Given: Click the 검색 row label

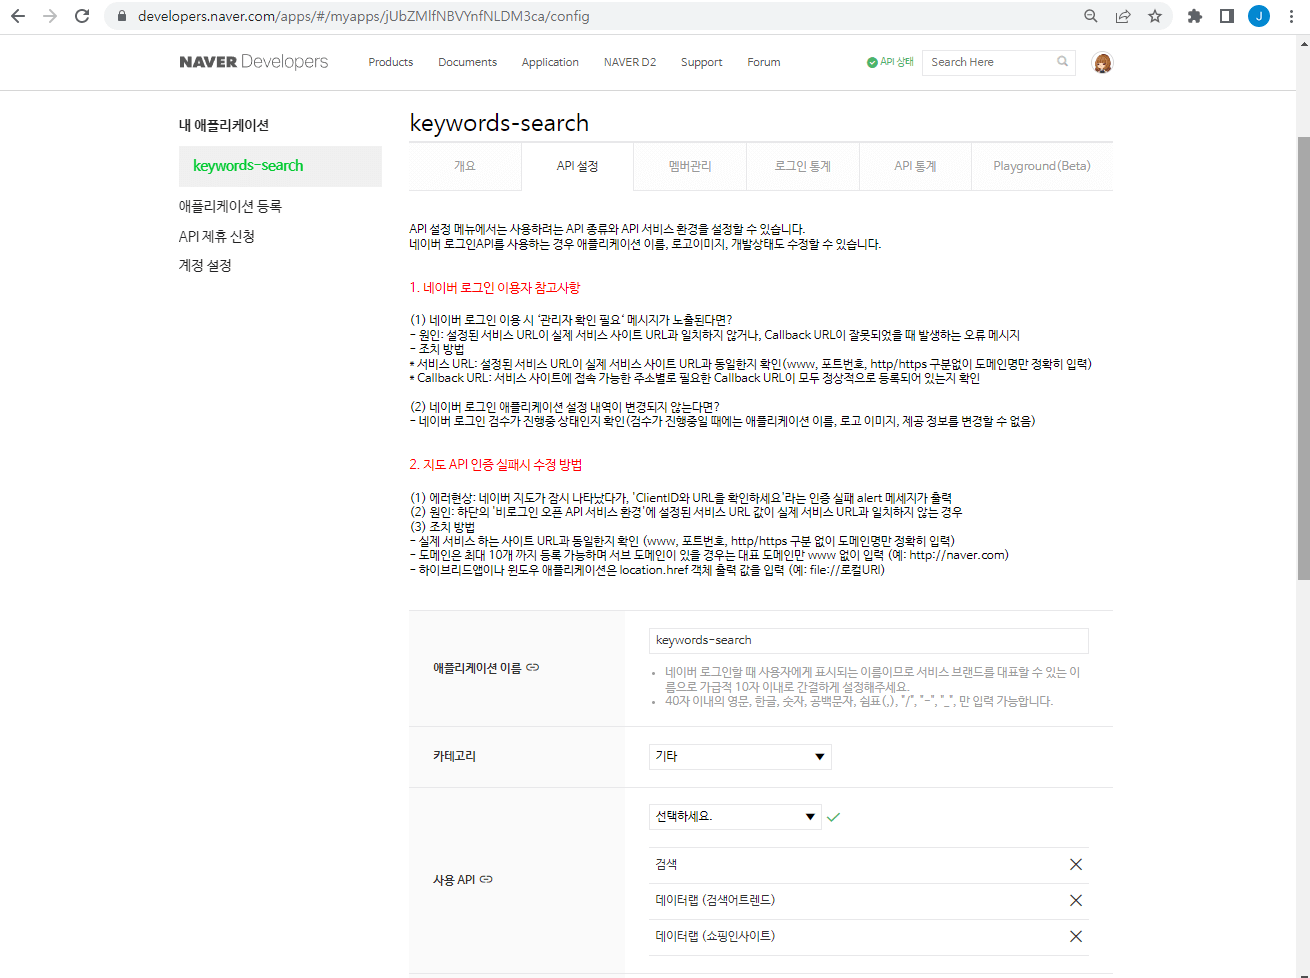Looking at the screenshot, I should point(666,864).
